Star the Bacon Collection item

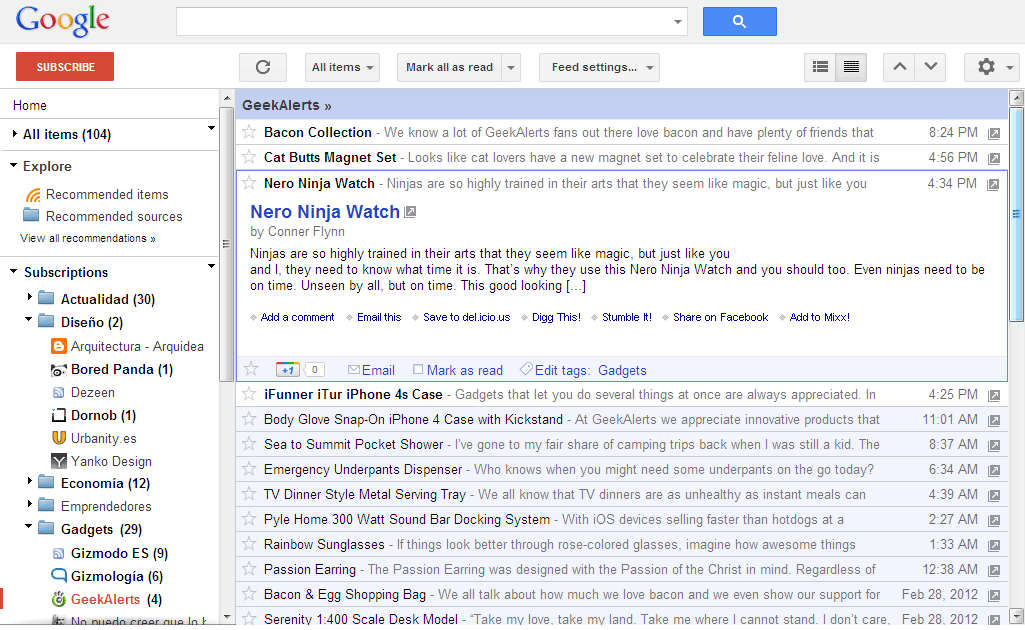click(x=250, y=131)
